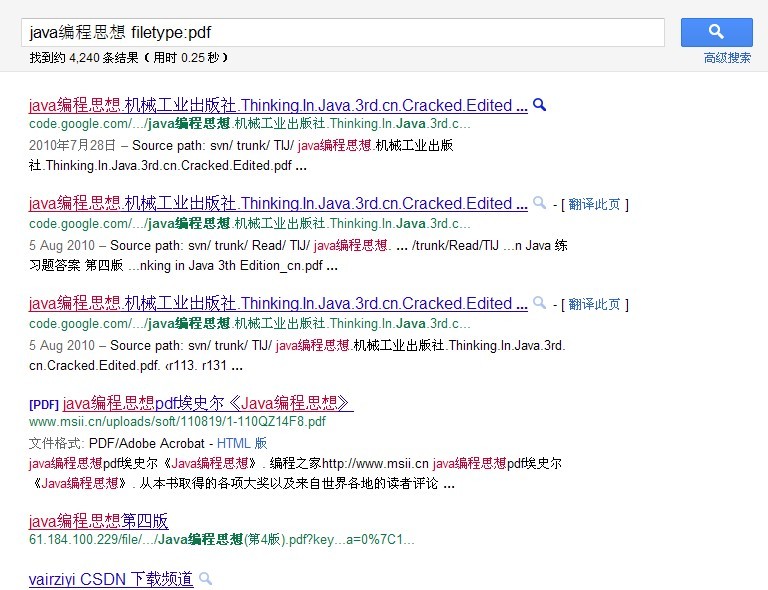768x590 pixels.
Task: Click the 文件格式: PDF/Adobe Acrobat text
Action: (117, 444)
